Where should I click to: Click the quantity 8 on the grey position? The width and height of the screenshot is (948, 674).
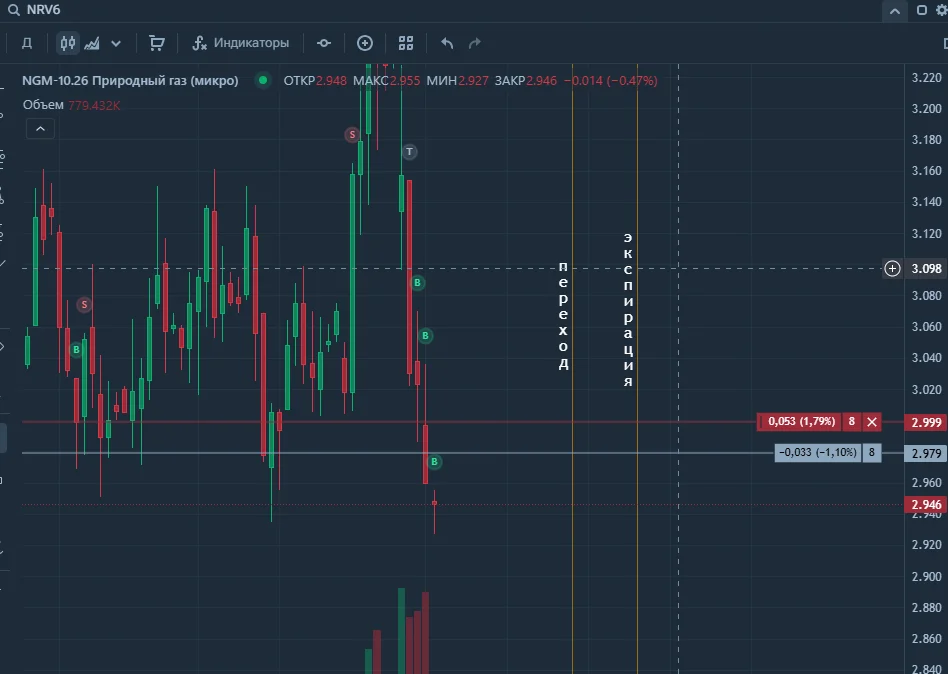tap(872, 453)
